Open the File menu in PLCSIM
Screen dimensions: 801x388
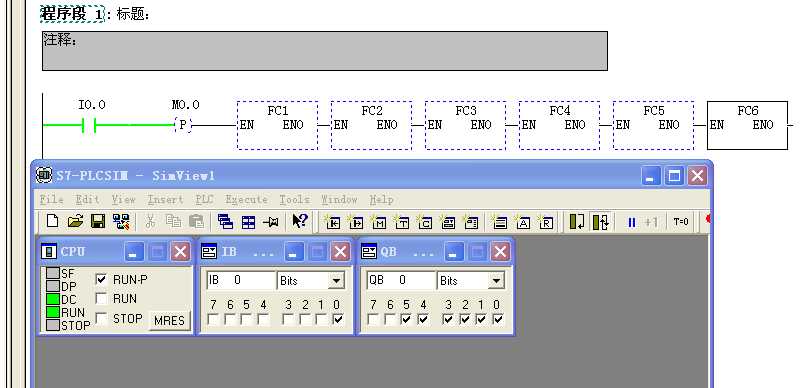point(52,199)
